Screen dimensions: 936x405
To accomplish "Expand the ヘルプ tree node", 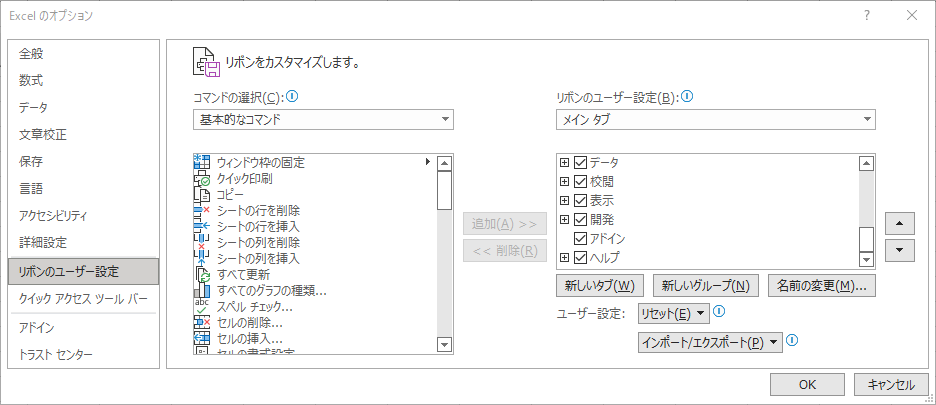I will (x=564, y=258).
